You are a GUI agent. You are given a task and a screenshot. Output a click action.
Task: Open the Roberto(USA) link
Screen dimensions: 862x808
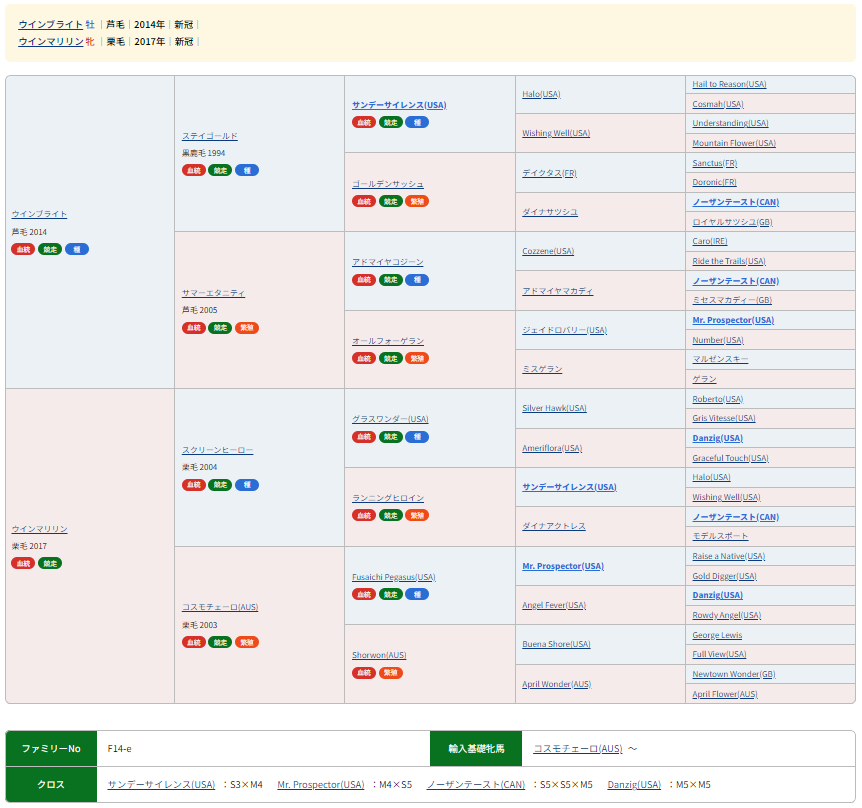coord(718,399)
